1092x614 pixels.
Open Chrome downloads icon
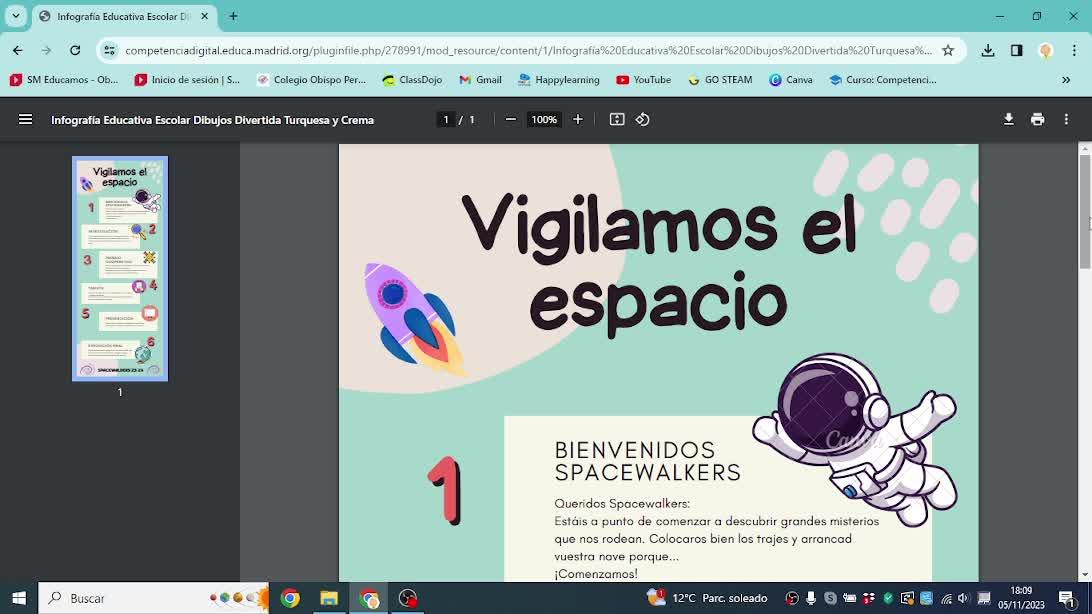(x=988, y=50)
